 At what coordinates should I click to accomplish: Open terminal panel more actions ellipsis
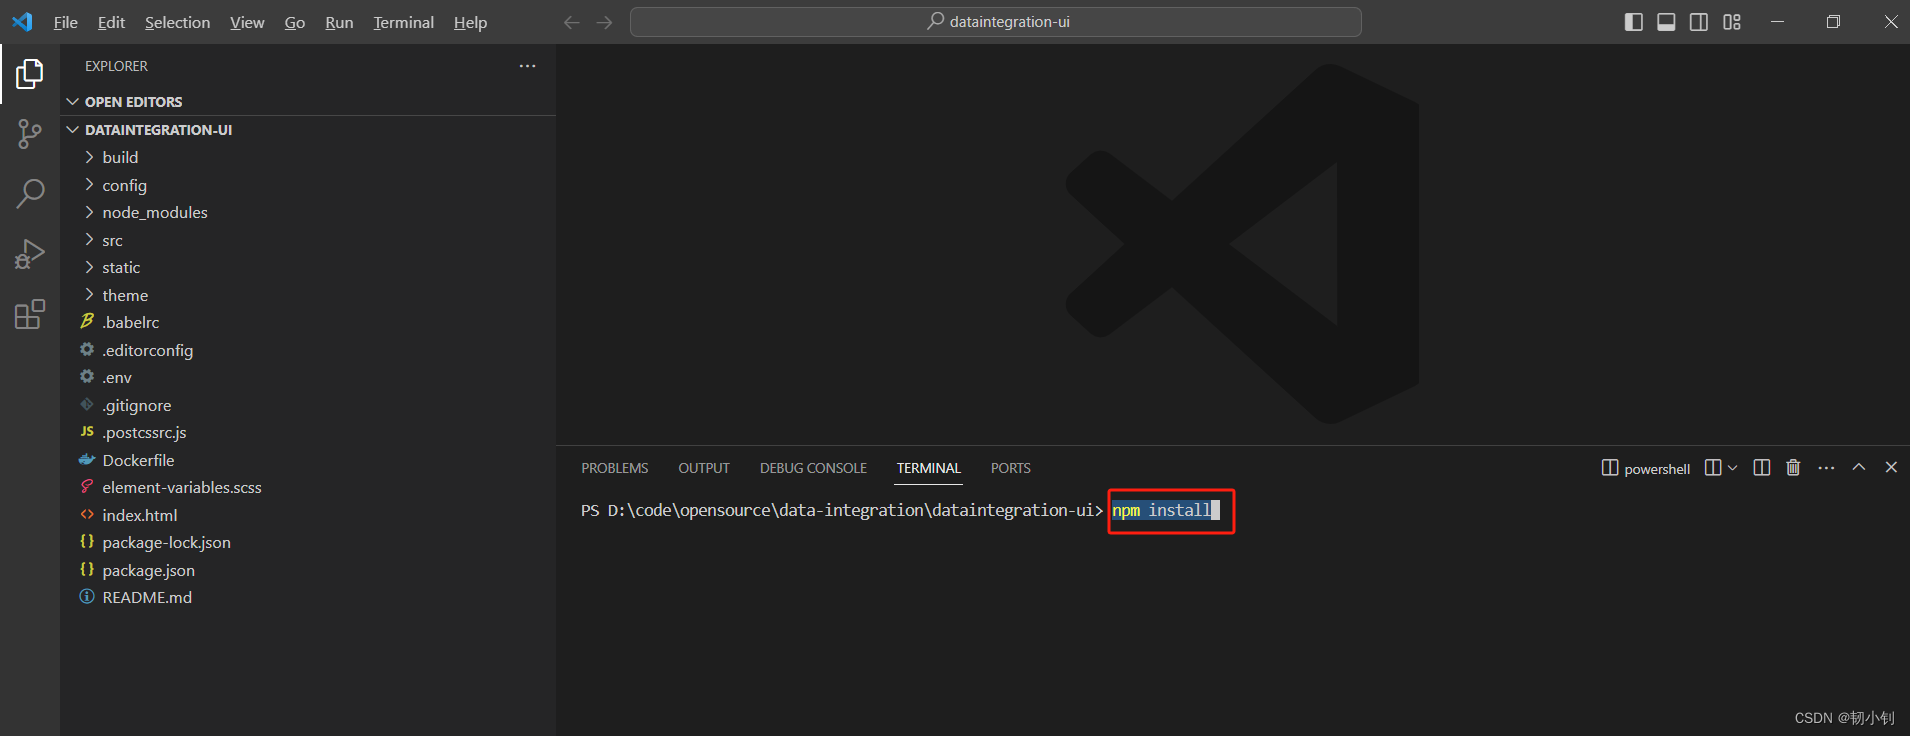(x=1826, y=468)
